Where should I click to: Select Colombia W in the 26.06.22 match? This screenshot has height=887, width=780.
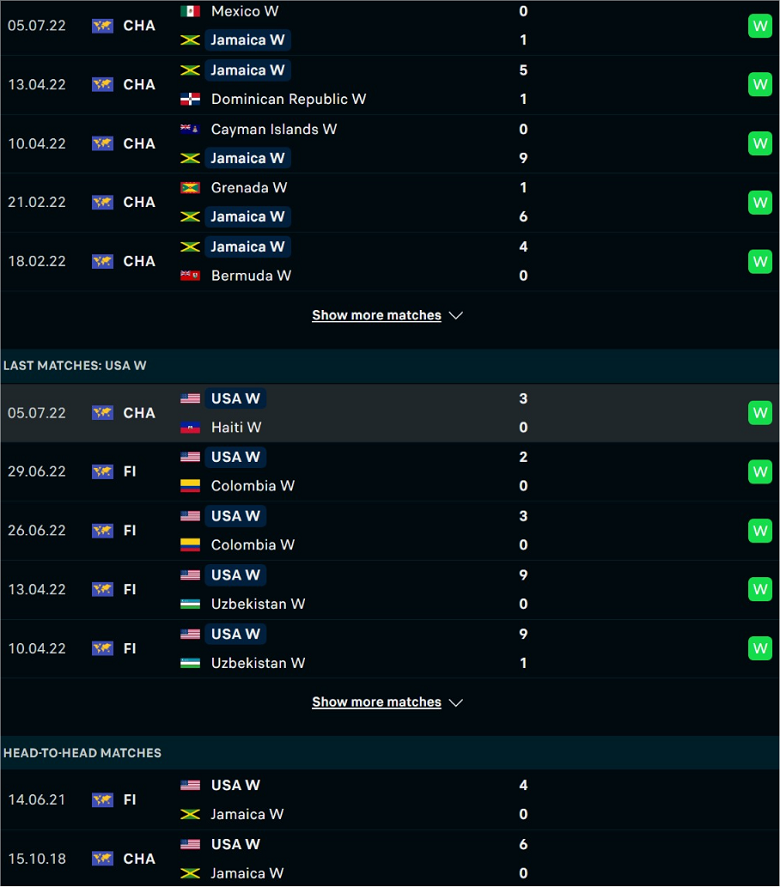tap(252, 545)
